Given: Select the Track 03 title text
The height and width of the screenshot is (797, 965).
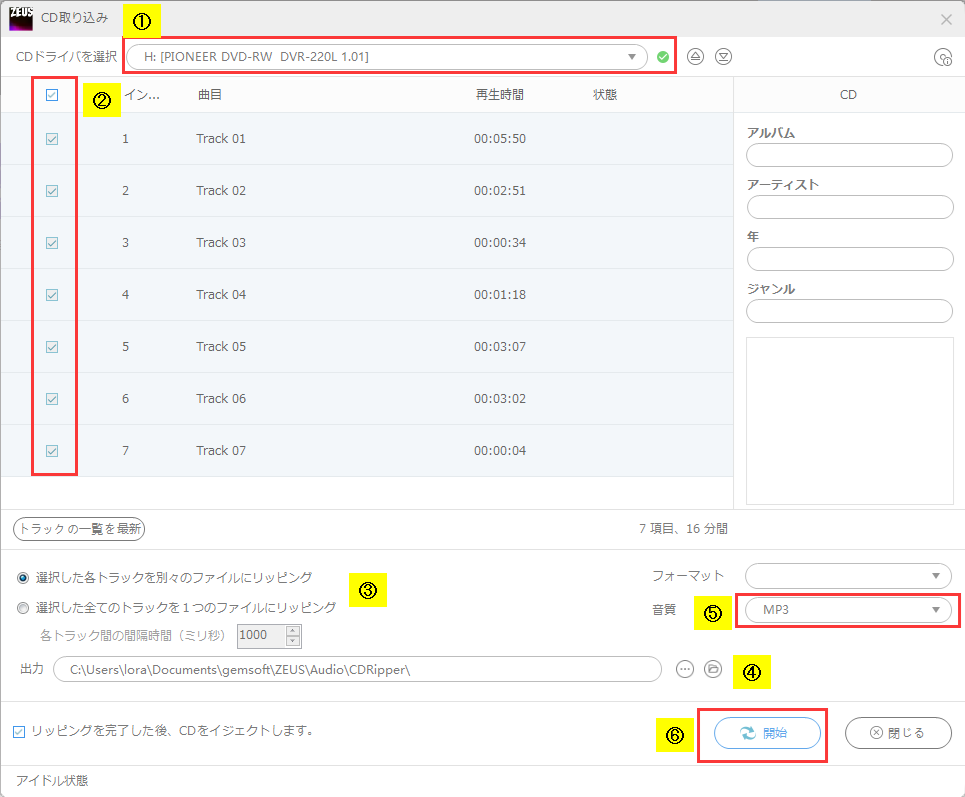Looking at the screenshot, I should (x=221, y=243).
